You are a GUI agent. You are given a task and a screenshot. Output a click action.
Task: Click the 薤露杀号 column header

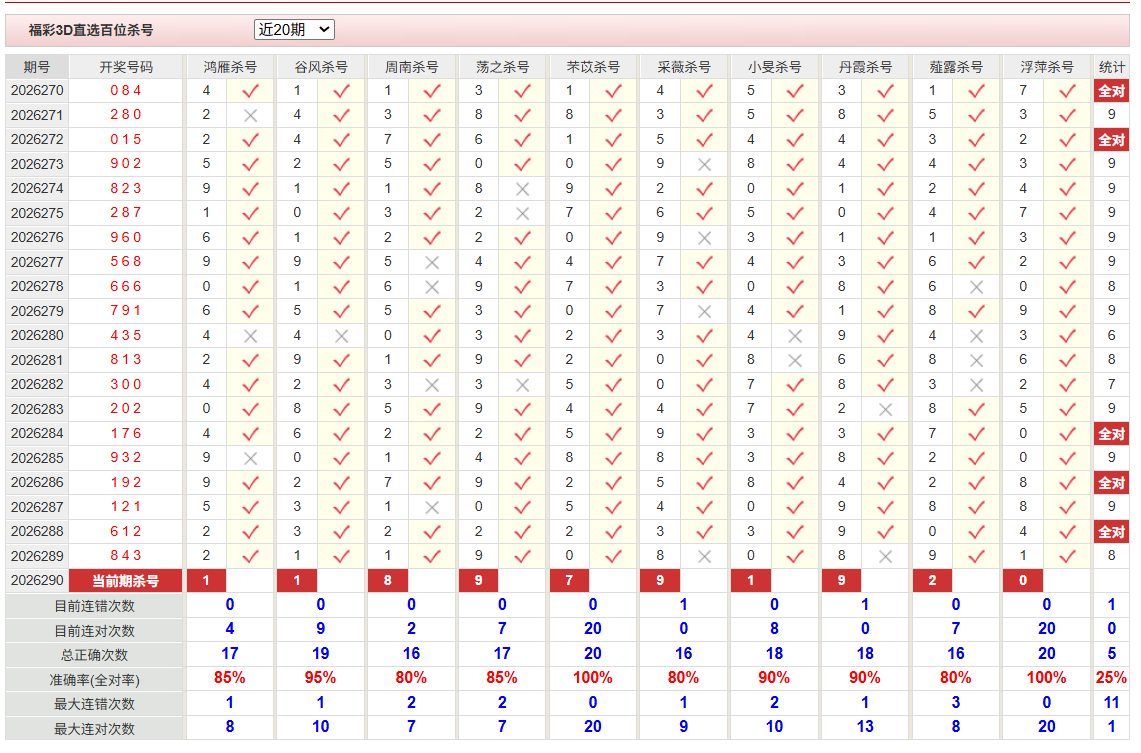pyautogui.click(x=956, y=67)
